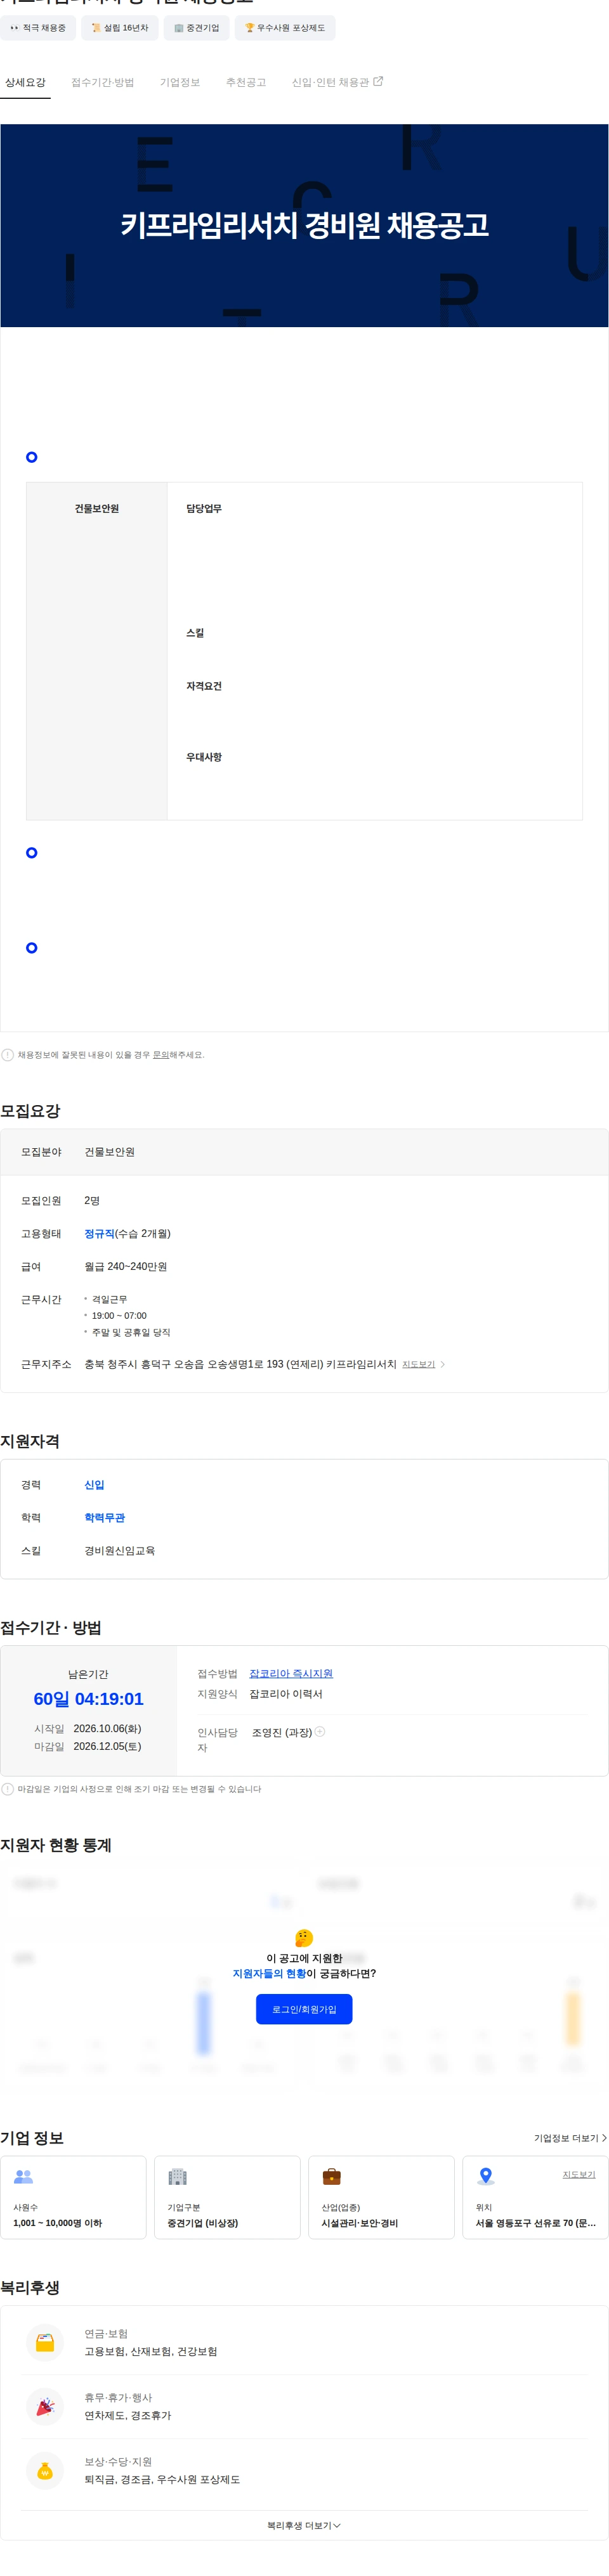The width and height of the screenshot is (609, 2576).
Task: Select the 상세요강 tab
Action: click(25, 82)
